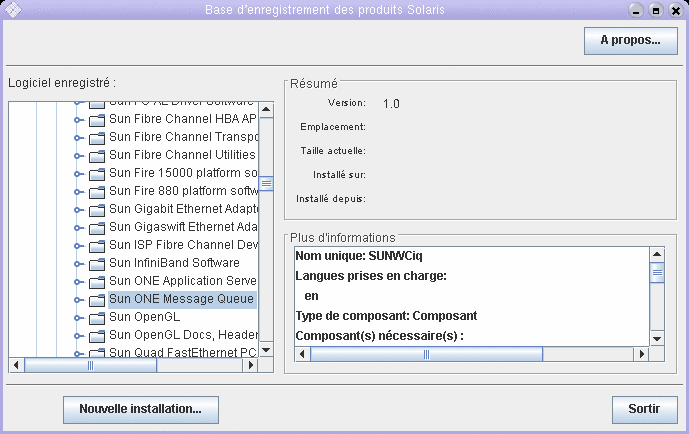
Task: Click Plus d'informations vertical scrollbar thumb
Action: coord(657,273)
